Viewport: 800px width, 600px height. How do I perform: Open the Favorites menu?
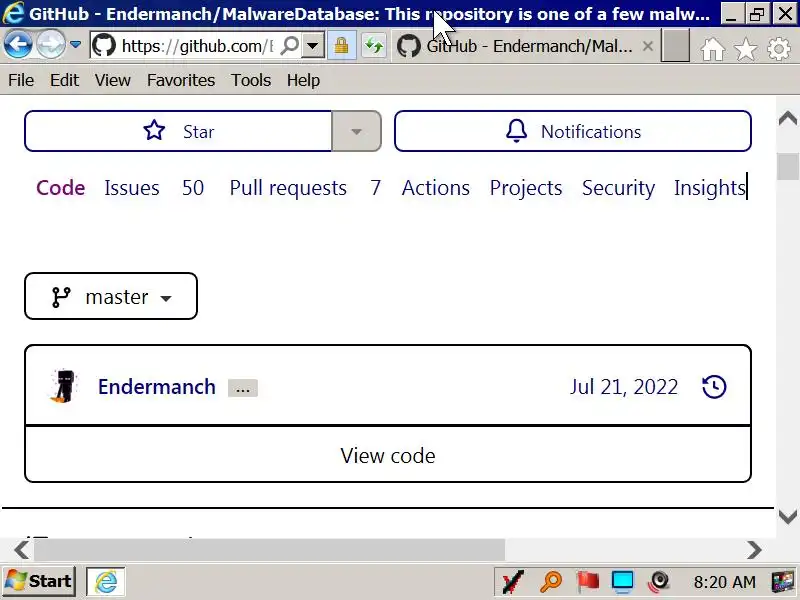tap(181, 80)
